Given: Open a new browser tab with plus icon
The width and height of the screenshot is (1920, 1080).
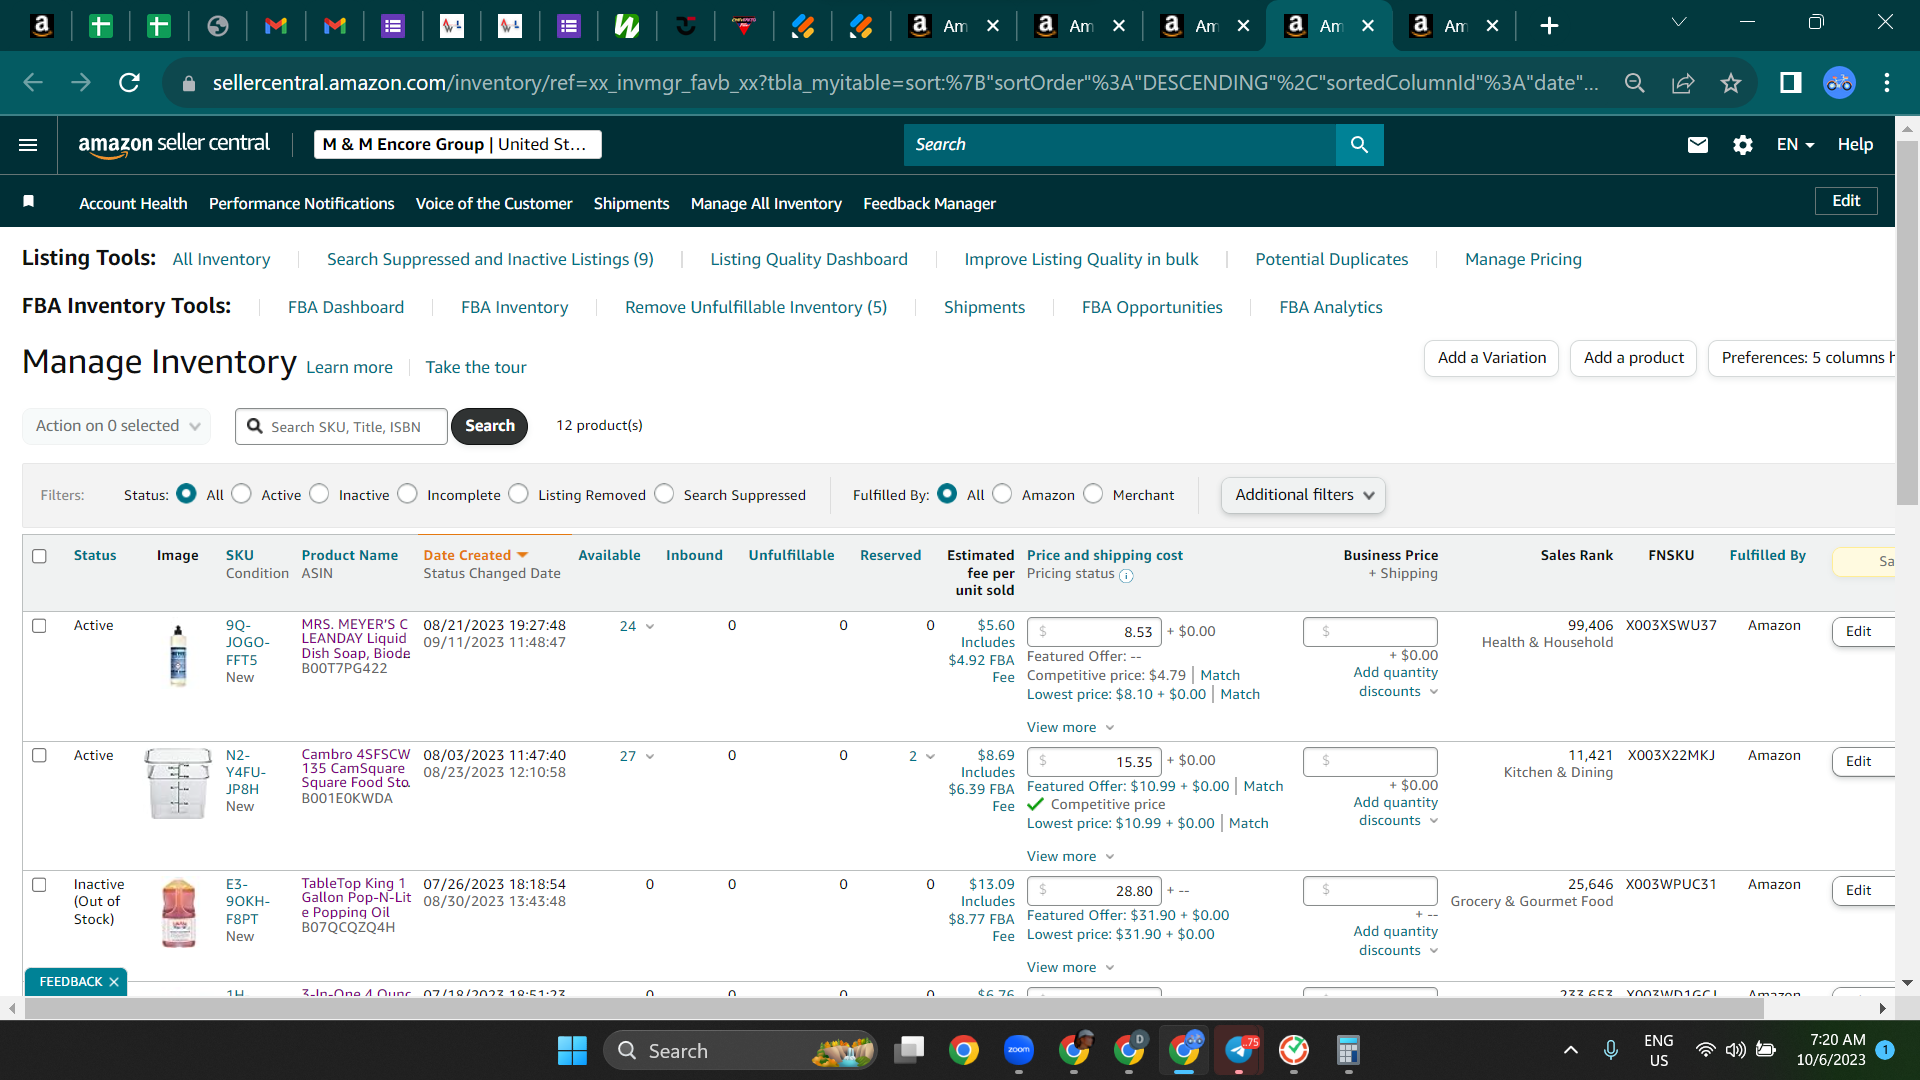Looking at the screenshot, I should [1549, 26].
